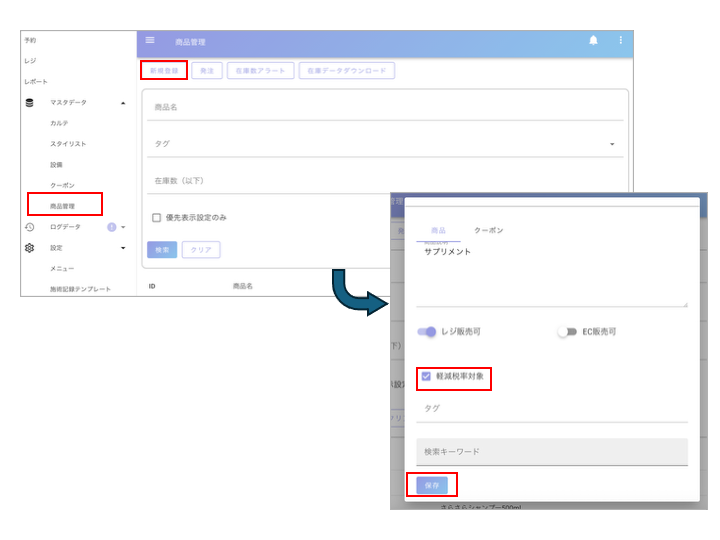Image resolution: width=720 pixels, height=540 pixels.
Task: Enable the EC販売可 switch
Action: [567, 332]
